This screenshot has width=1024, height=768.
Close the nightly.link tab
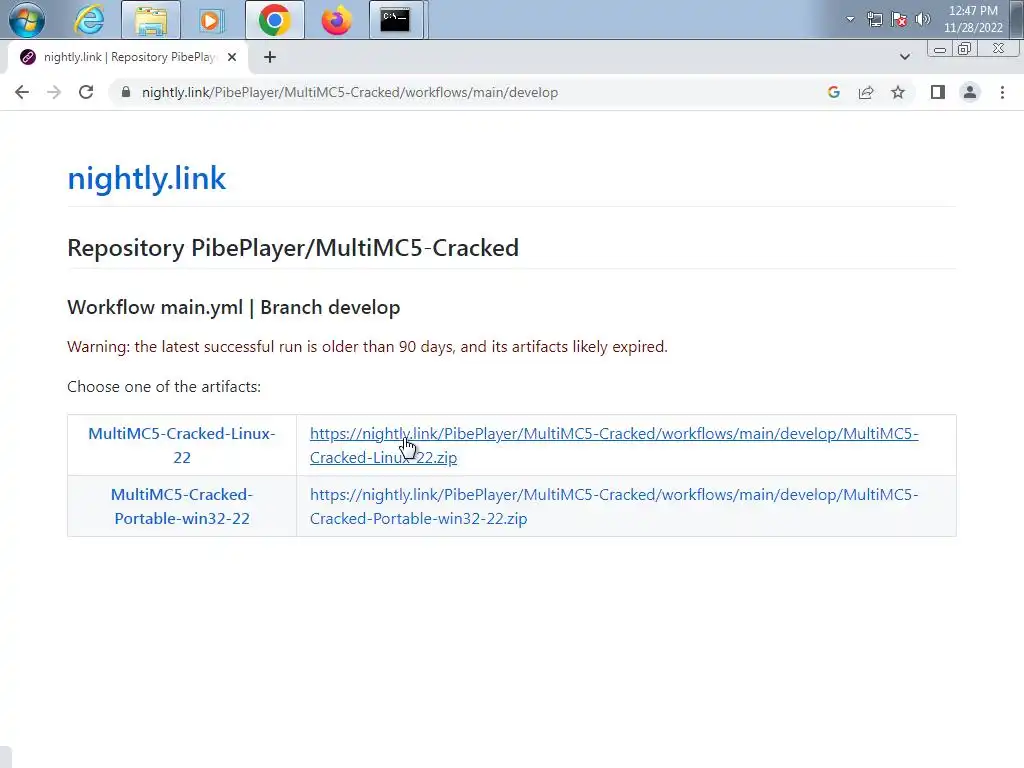pos(232,57)
